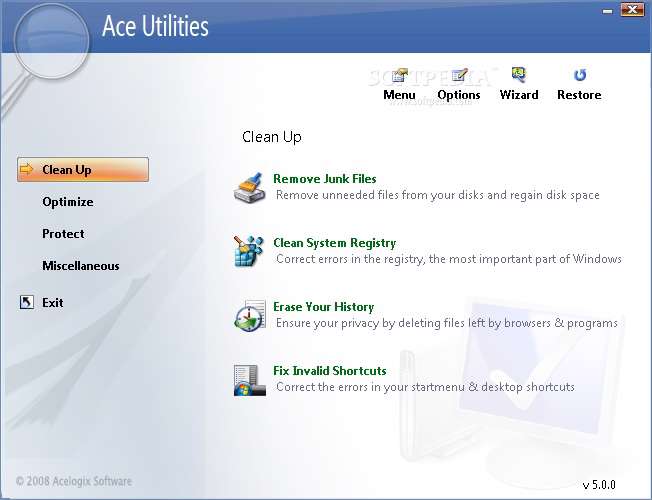This screenshot has width=652, height=500.
Task: Open the Miscellaneous category
Action: [x=81, y=266]
